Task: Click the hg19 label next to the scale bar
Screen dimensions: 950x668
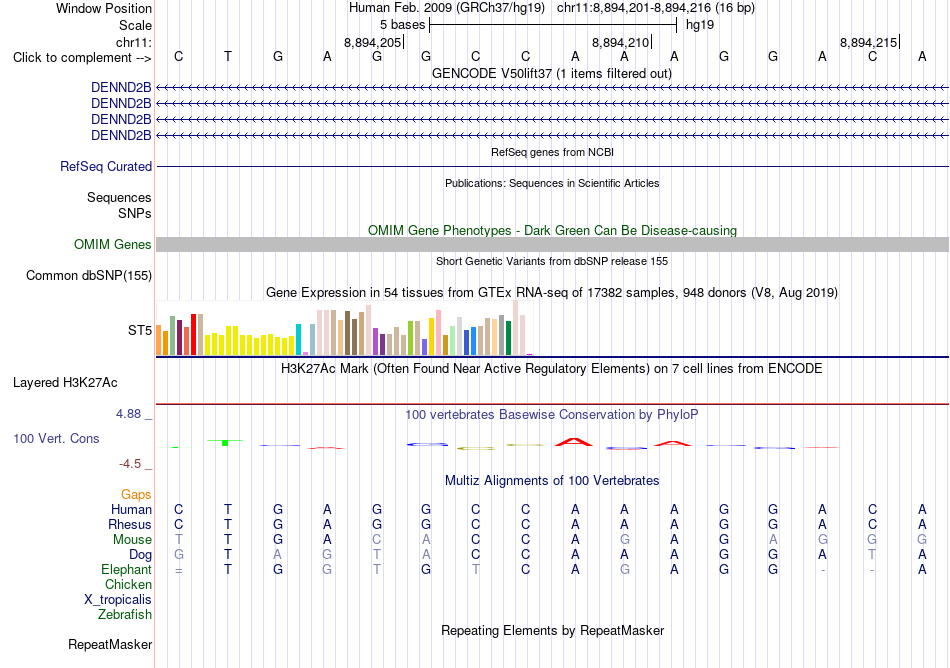Action: pyautogui.click(x=700, y=25)
